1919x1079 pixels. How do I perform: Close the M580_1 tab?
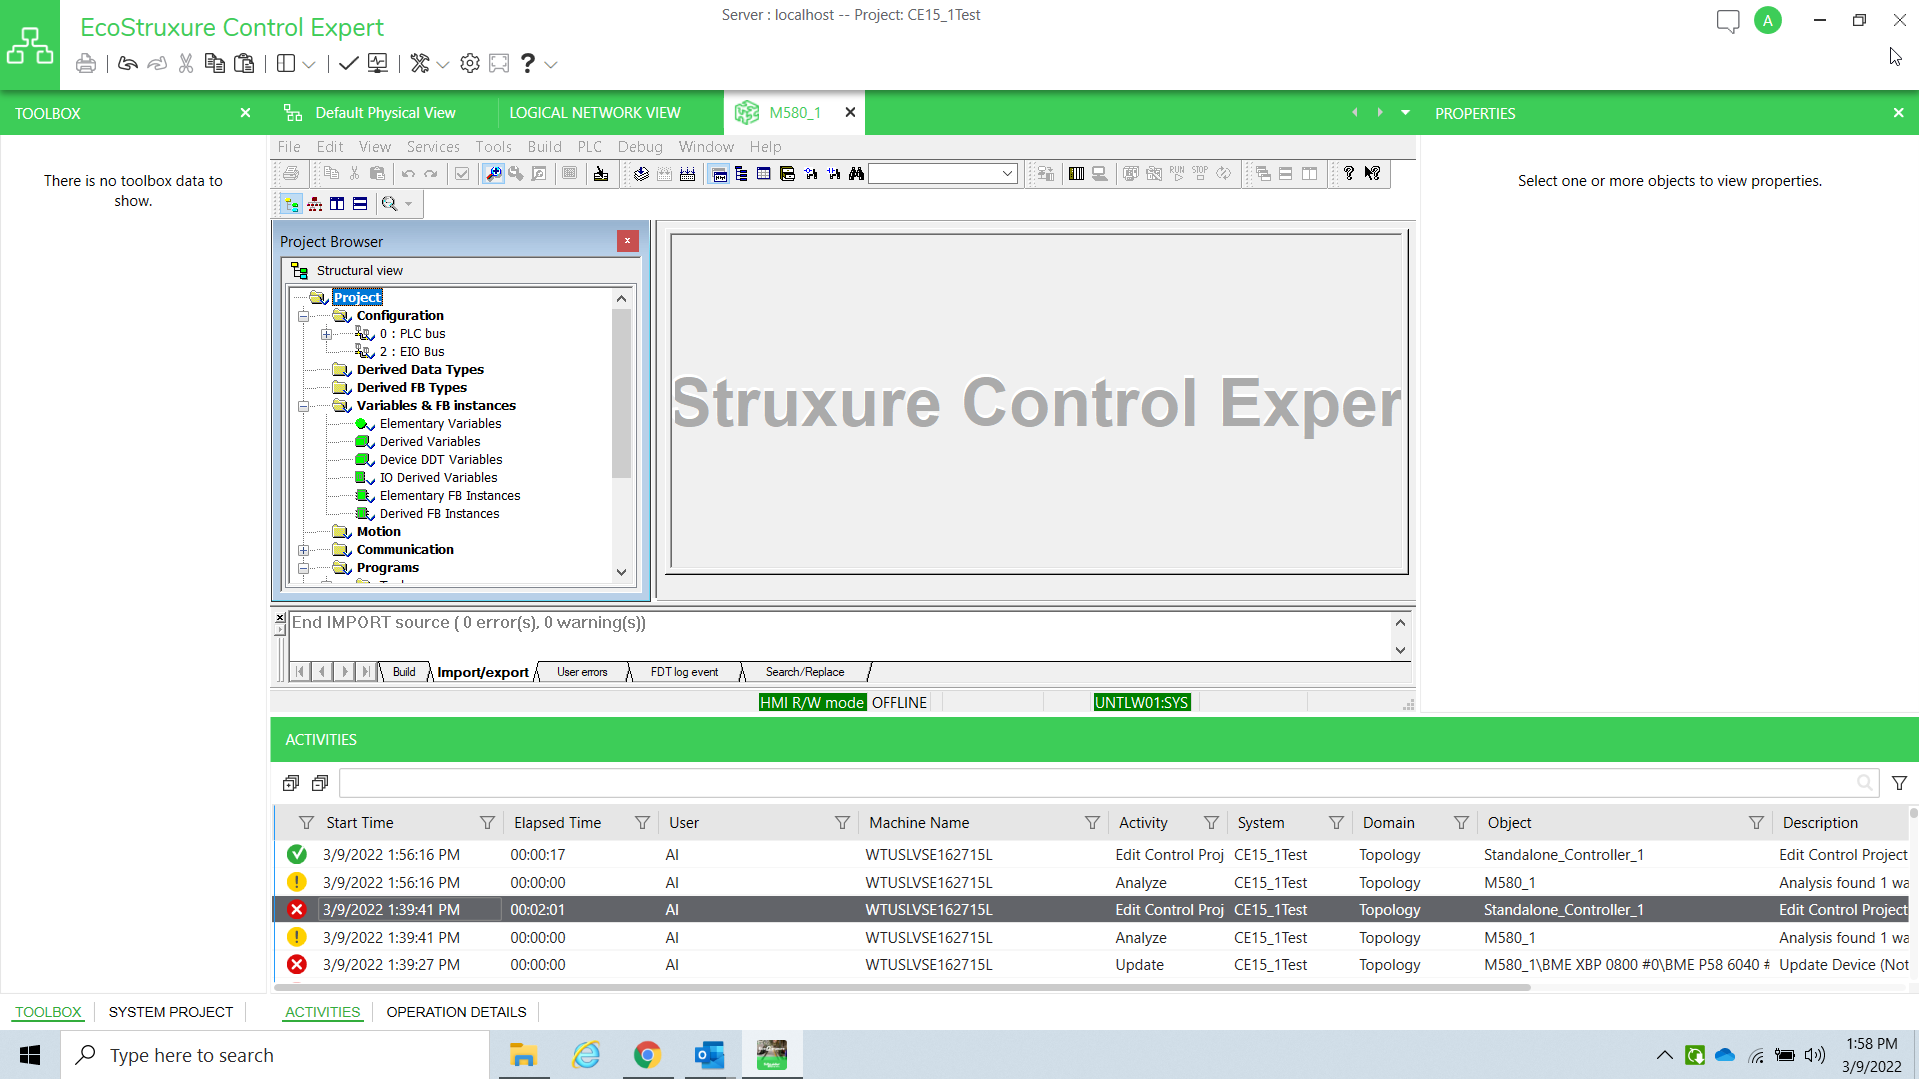coord(850,113)
